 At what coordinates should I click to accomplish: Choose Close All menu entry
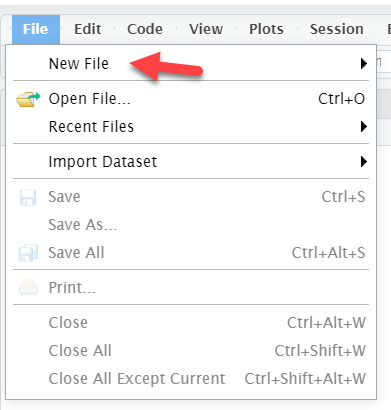point(191,351)
